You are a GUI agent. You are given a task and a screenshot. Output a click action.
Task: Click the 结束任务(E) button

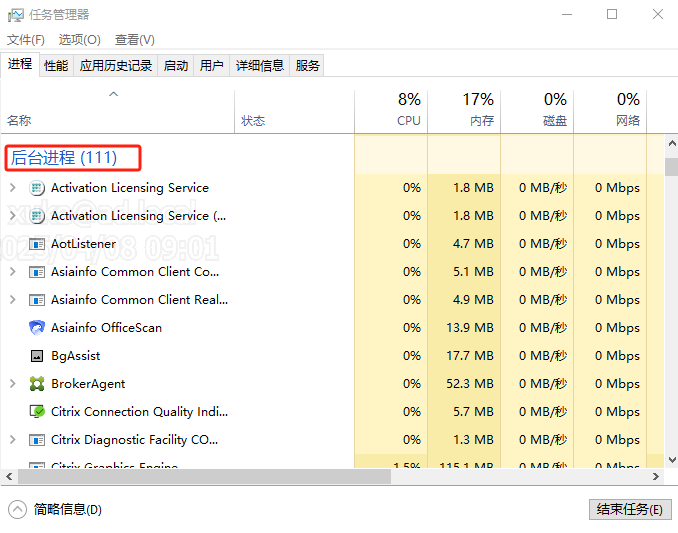tap(628, 509)
